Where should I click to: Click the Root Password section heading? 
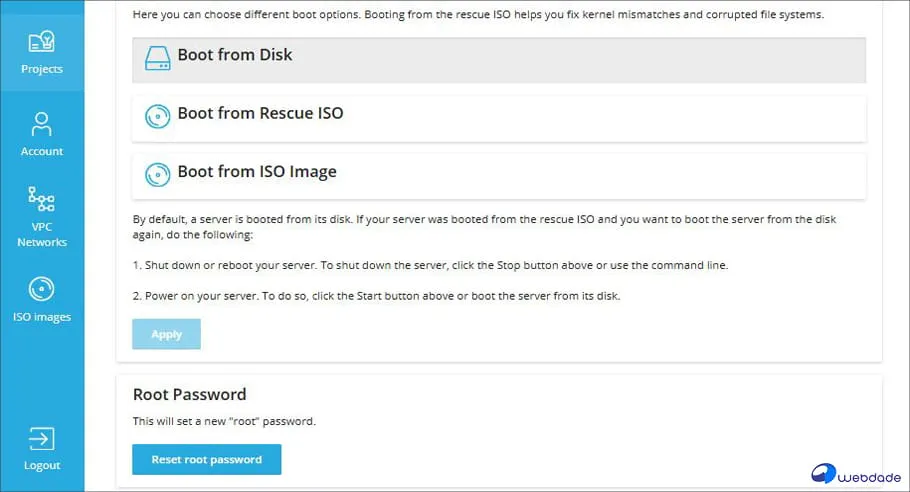pos(189,394)
